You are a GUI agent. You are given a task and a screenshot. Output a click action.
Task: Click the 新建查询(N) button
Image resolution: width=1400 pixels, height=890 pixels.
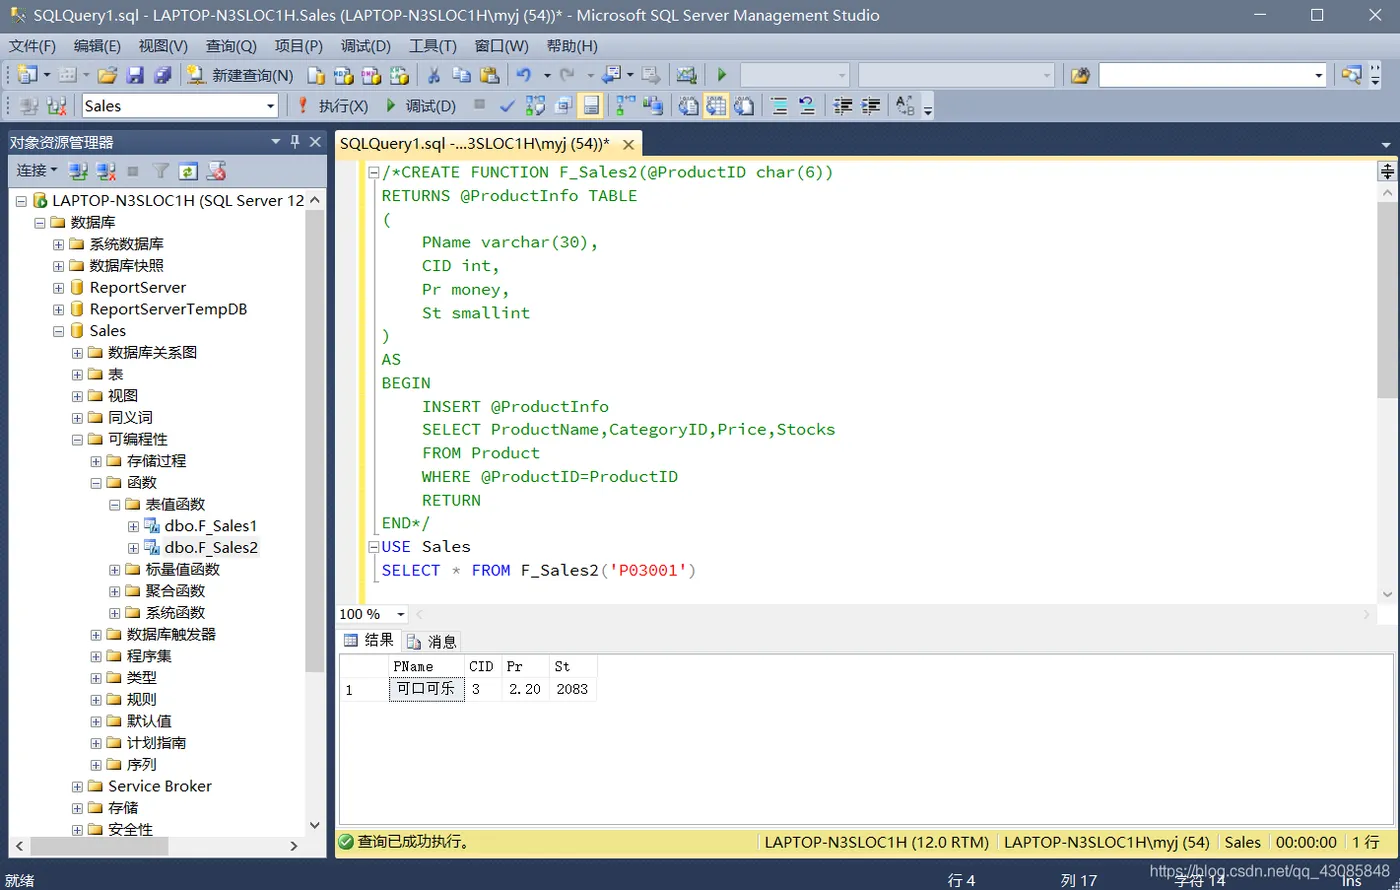(240, 75)
